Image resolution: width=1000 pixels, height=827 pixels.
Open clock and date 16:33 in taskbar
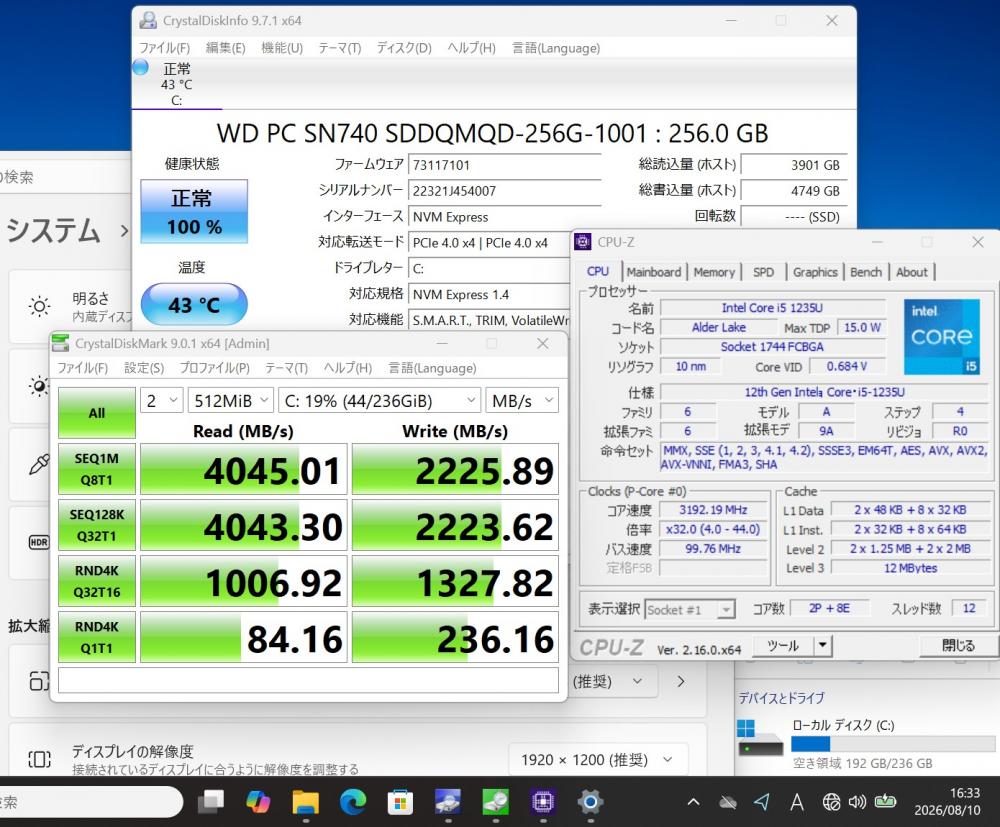click(948, 801)
